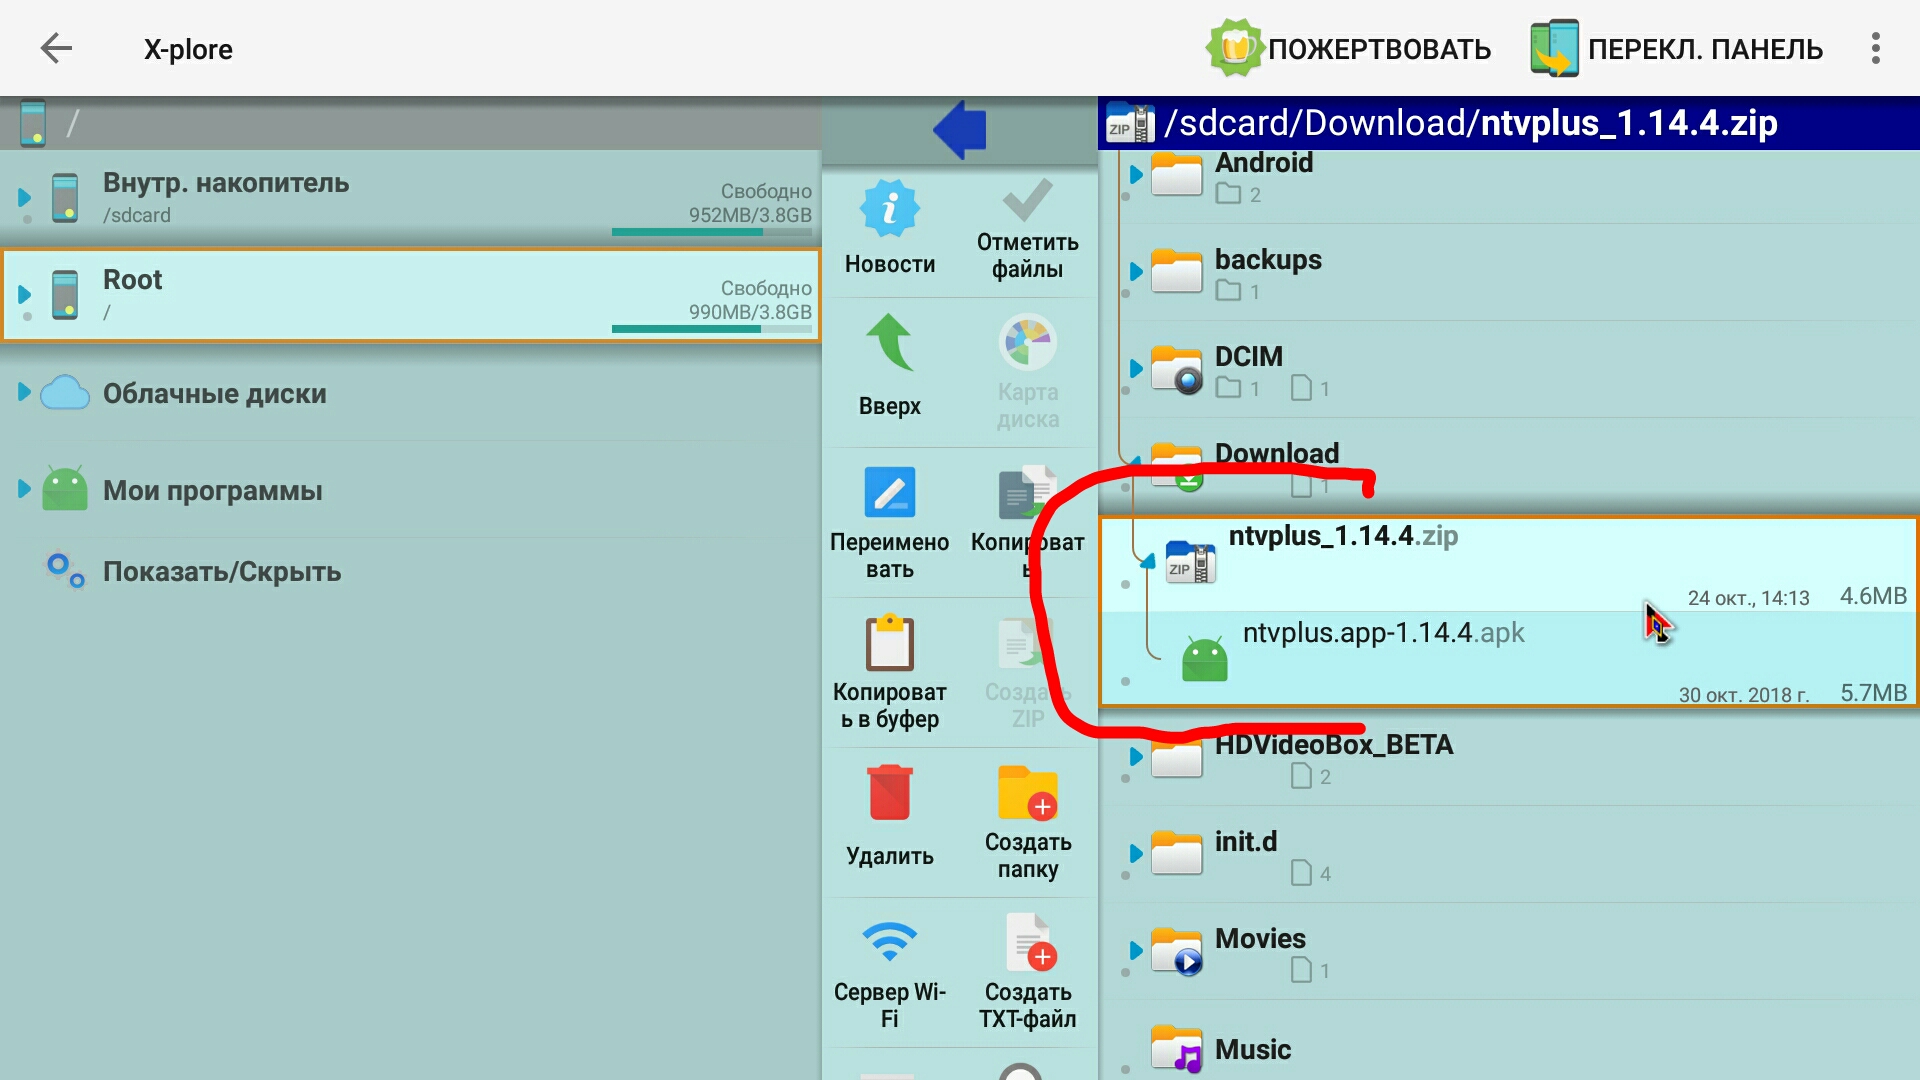Collapse the ntvplus zip archive
The height and width of the screenshot is (1080, 1920).
1148,561
